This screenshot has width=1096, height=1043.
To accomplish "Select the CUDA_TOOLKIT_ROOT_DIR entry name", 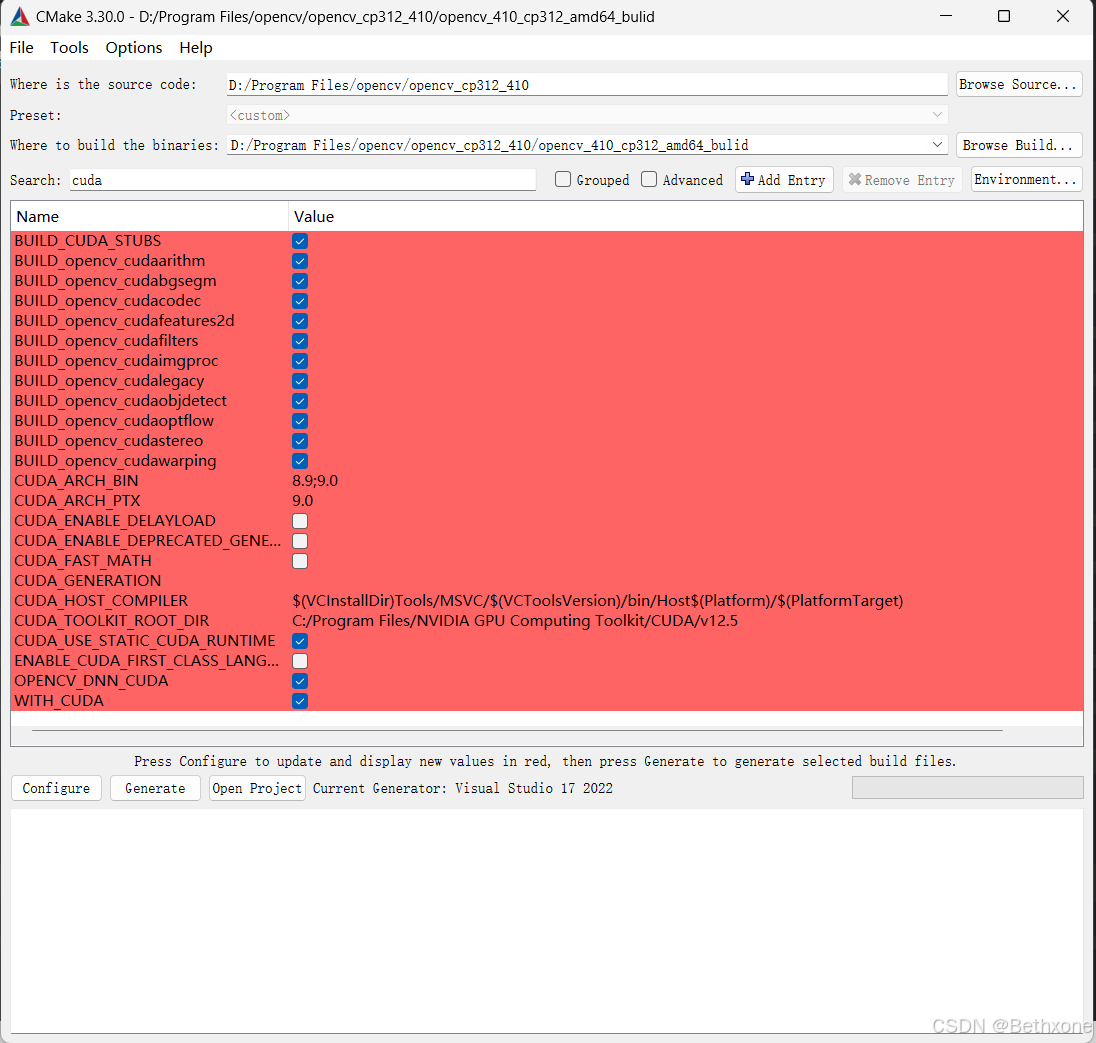I will [x=112, y=621].
